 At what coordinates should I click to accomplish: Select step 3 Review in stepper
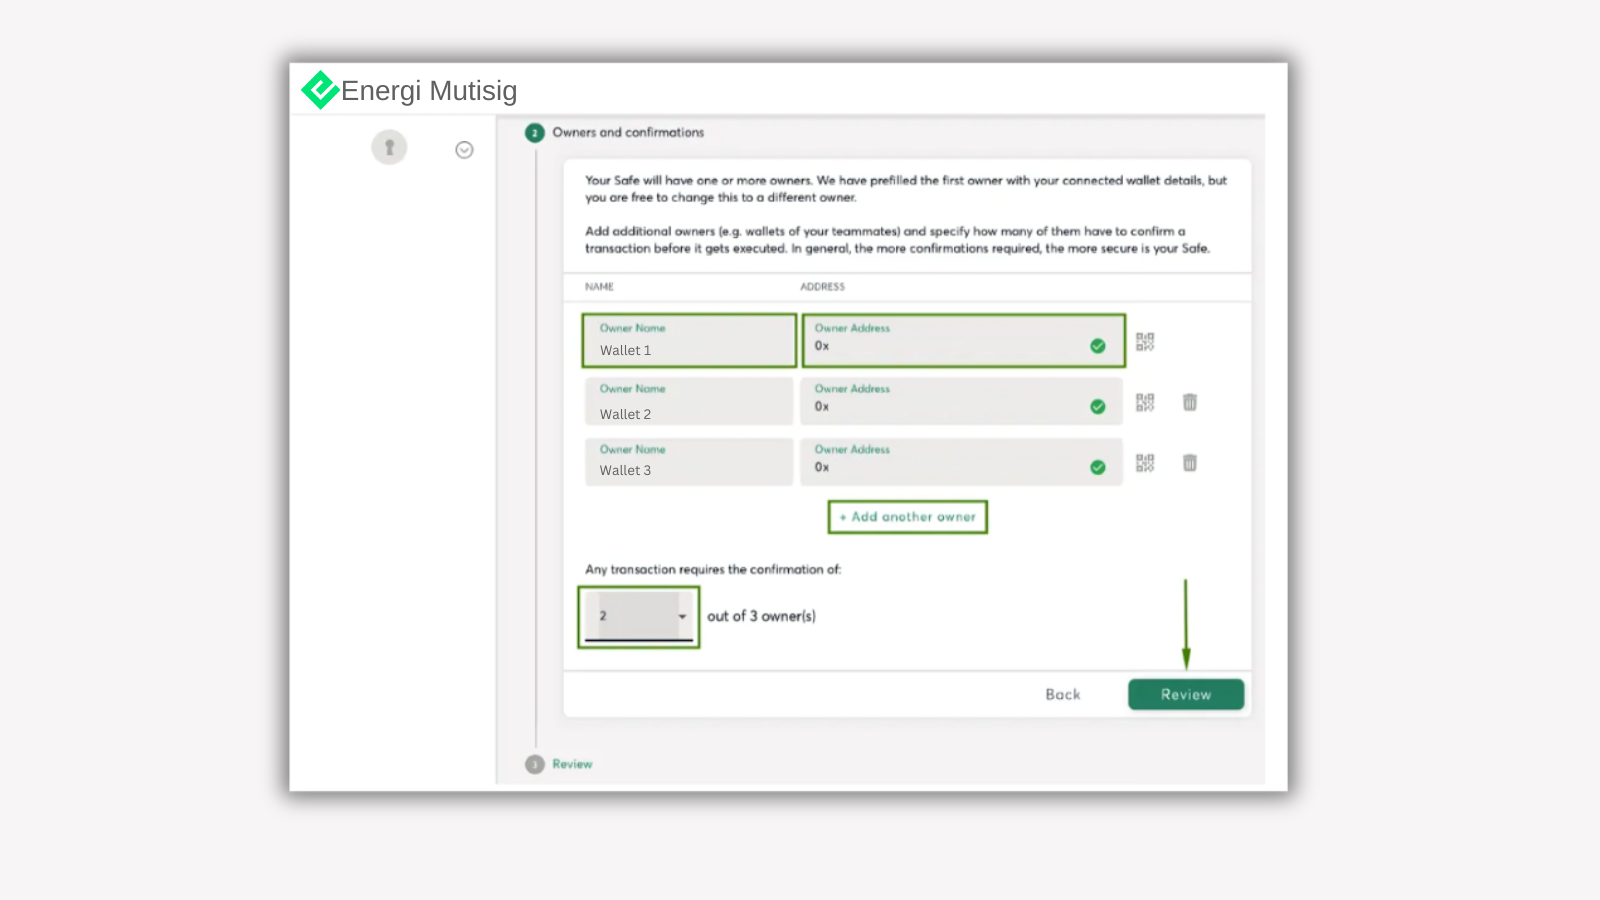559,764
